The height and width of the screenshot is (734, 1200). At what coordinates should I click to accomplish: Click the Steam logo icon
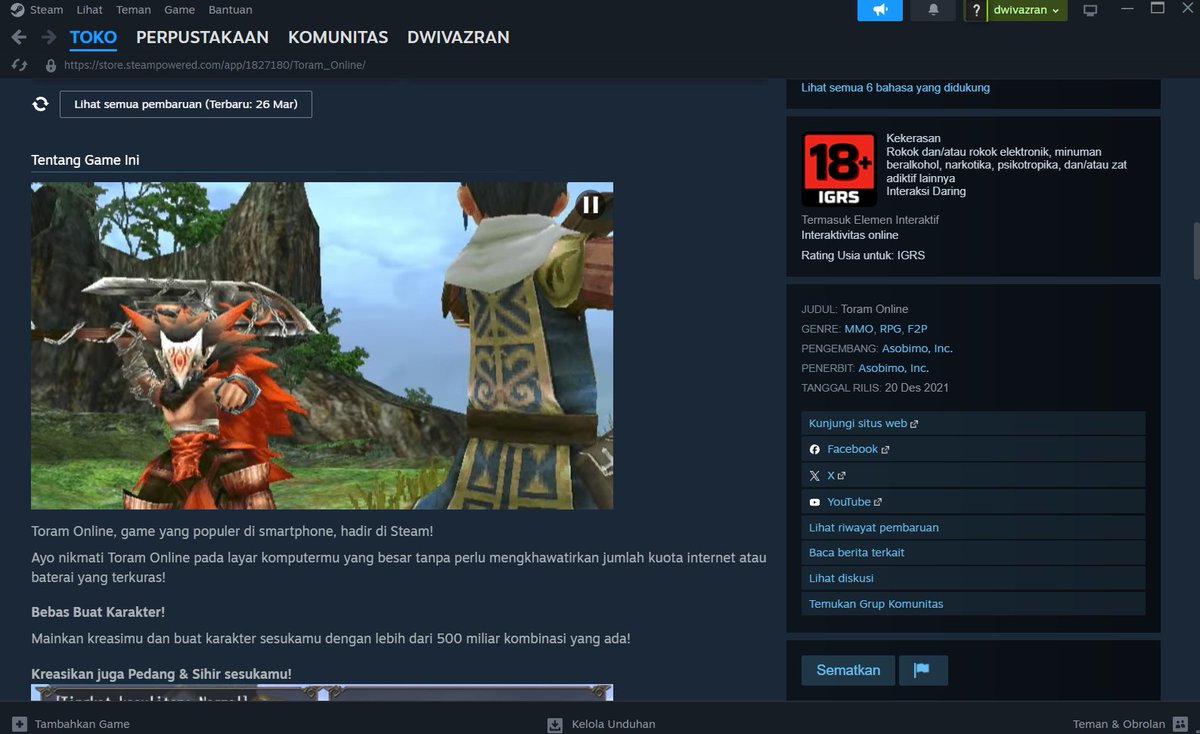click(x=17, y=10)
